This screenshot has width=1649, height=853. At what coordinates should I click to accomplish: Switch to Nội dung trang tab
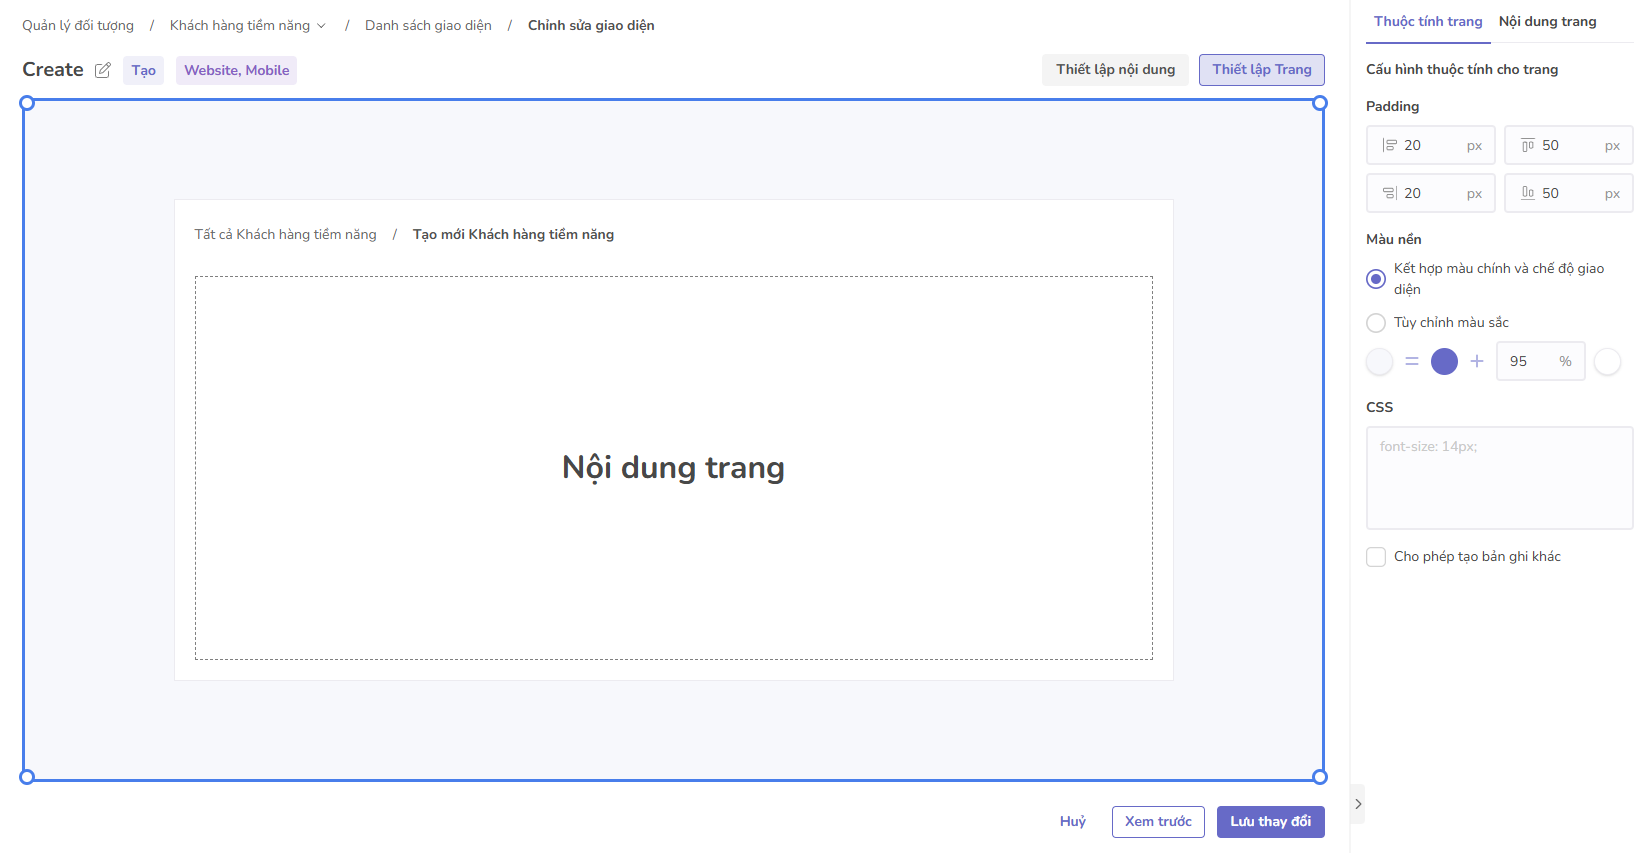point(1547,21)
